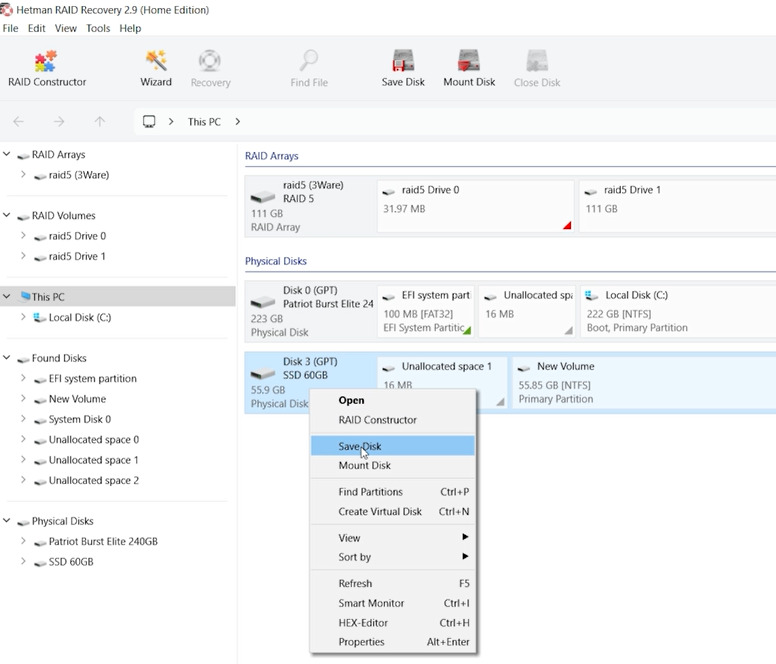Click Save Disk in the toolbar
Image resolution: width=776 pixels, height=664 pixels.
tap(403, 69)
